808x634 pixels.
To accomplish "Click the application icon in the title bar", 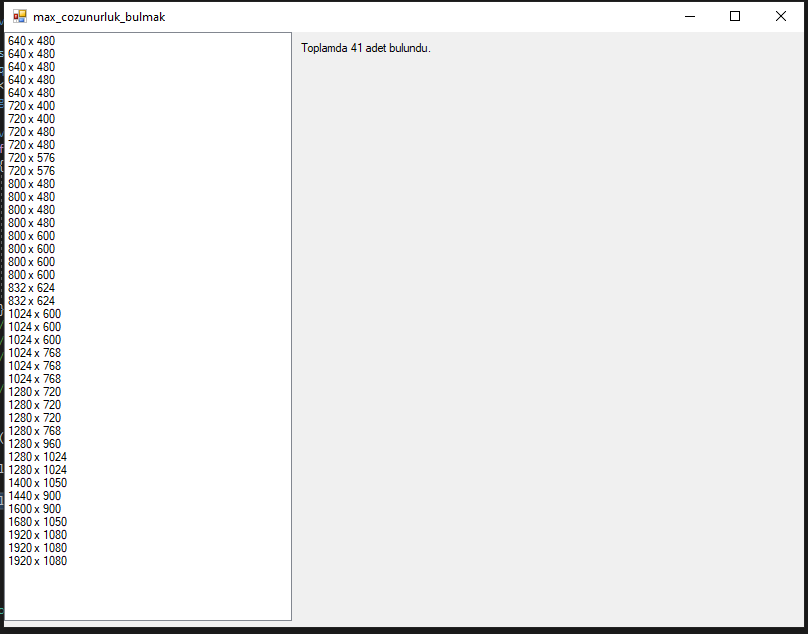I will click(x=19, y=17).
